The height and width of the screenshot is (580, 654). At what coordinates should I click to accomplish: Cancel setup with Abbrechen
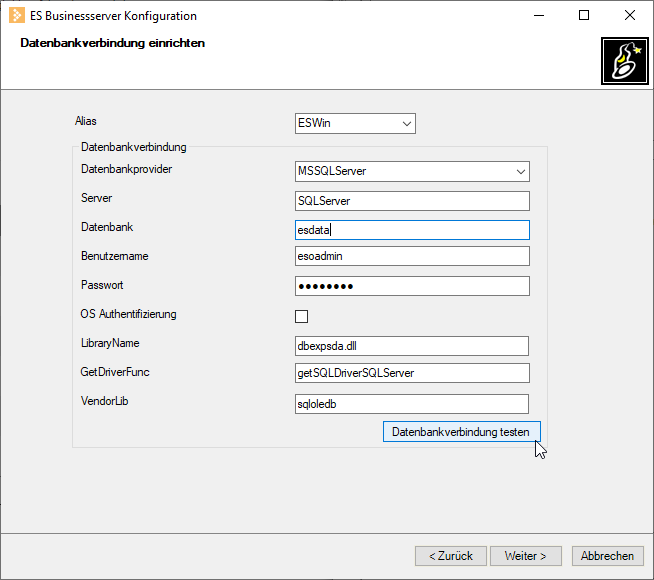point(607,556)
